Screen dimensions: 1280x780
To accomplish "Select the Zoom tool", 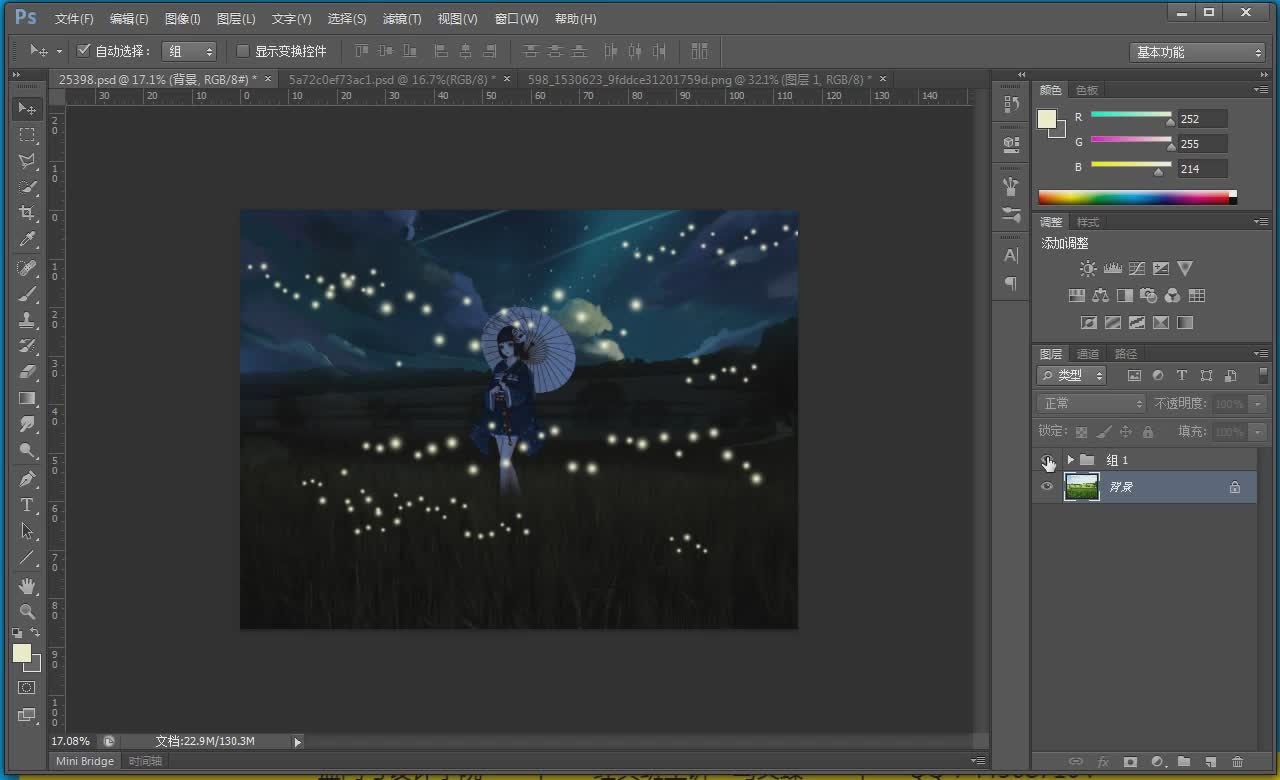I will click(27, 611).
